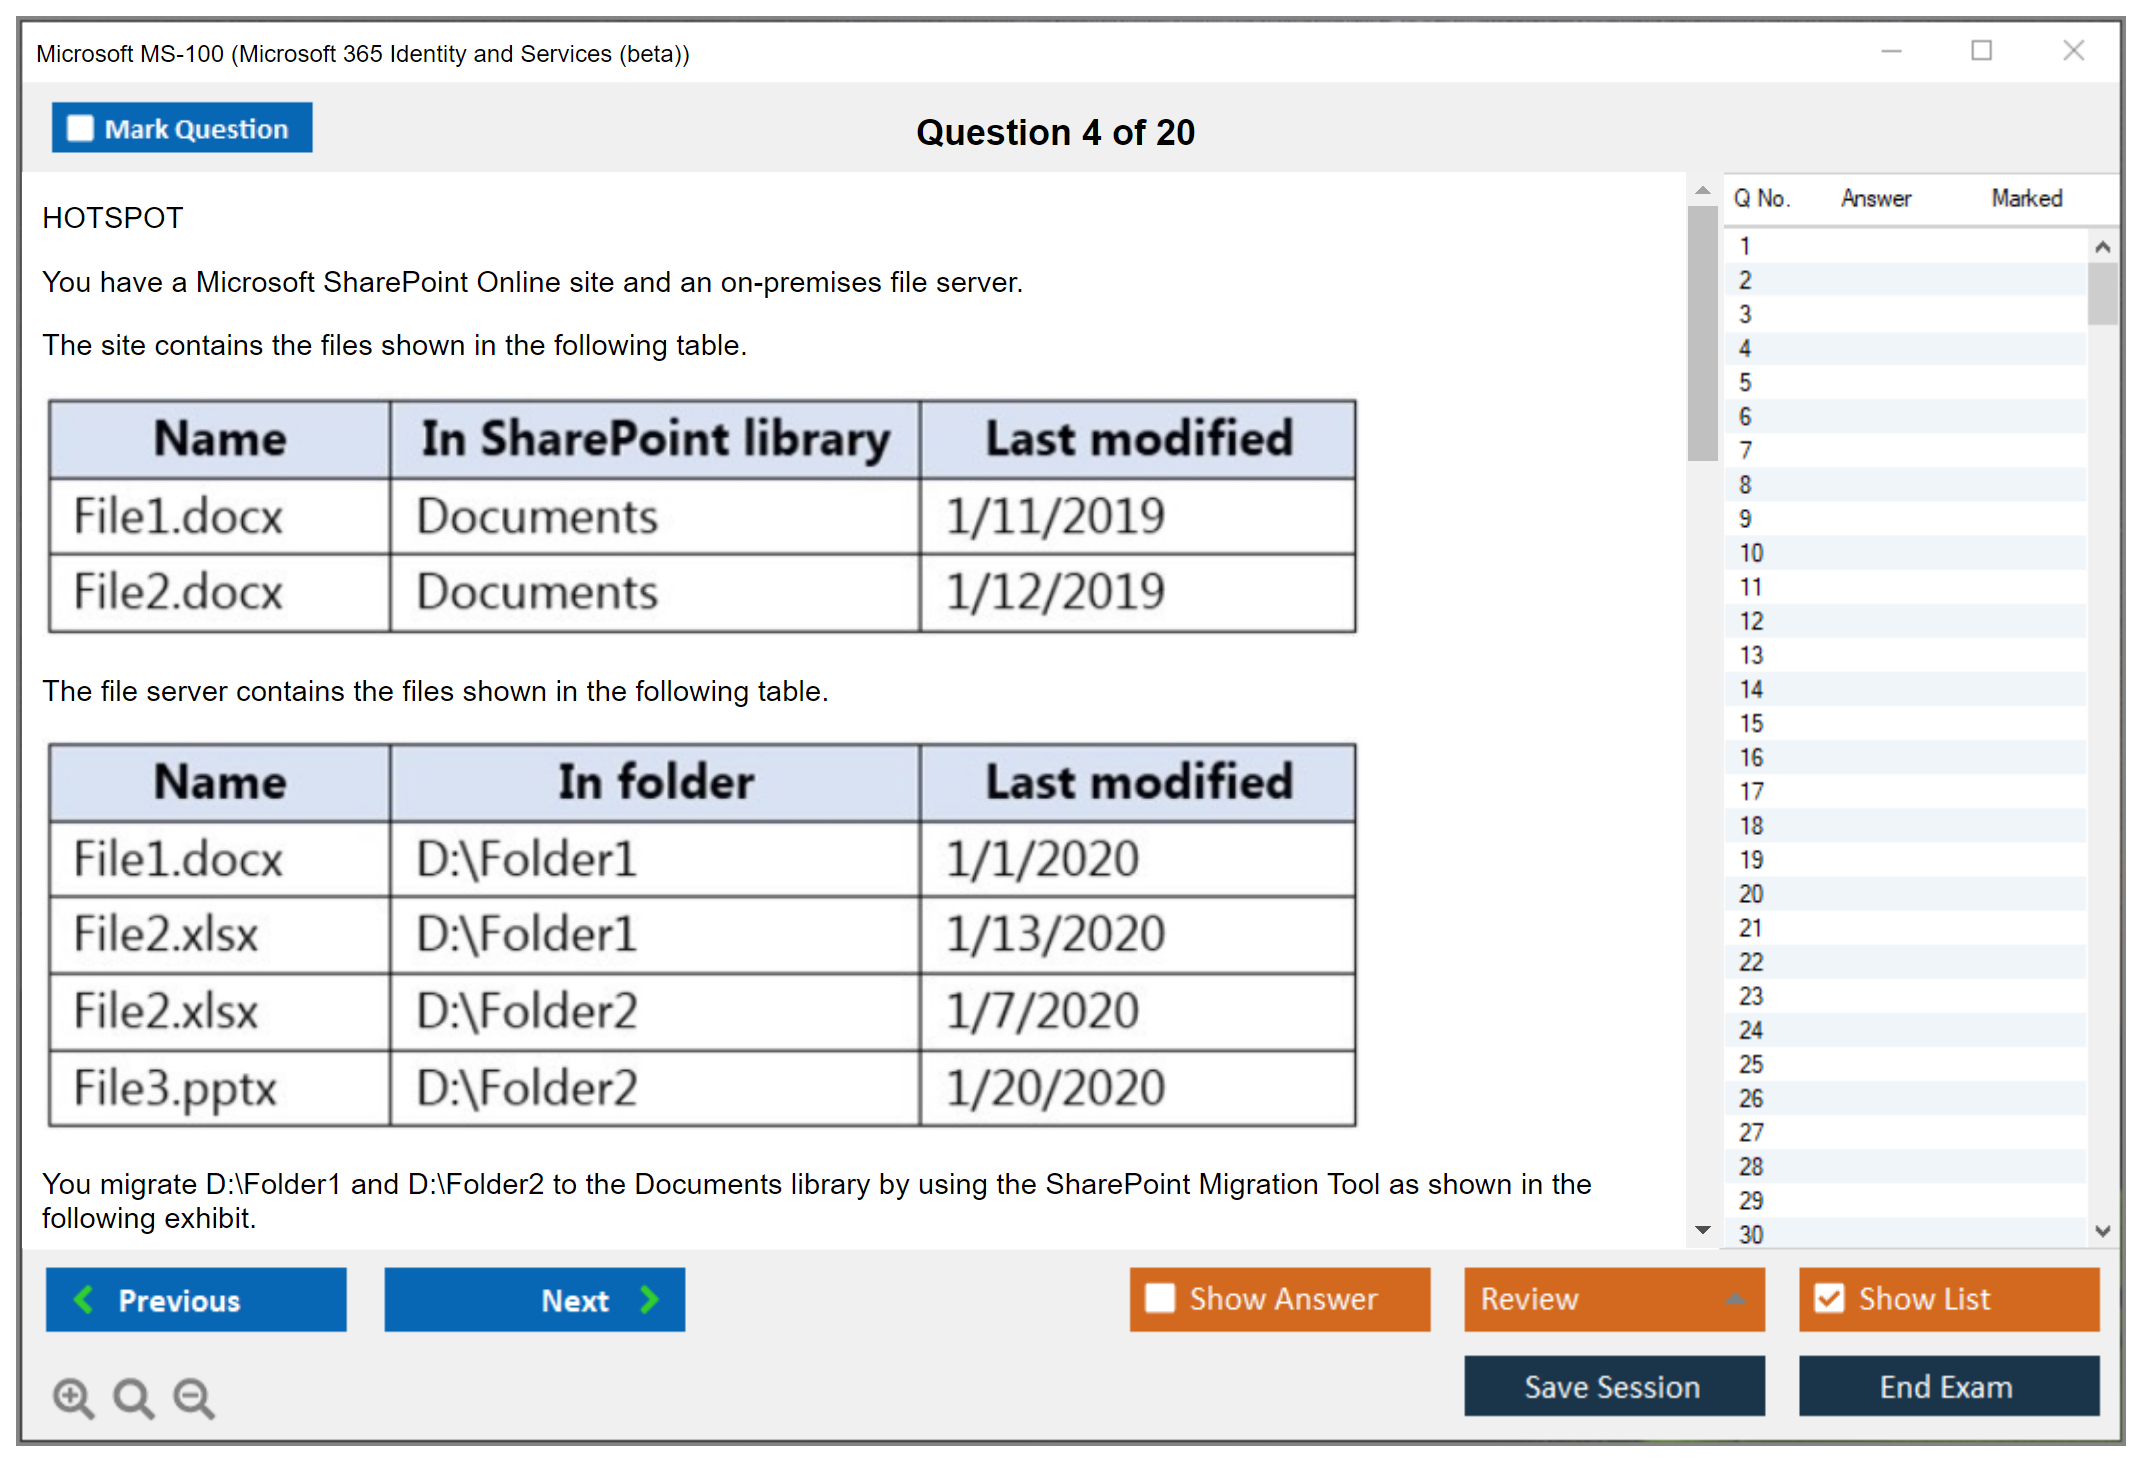Click the Marked column header
Viewport: 2150px width, 1470px height.
(2026, 199)
